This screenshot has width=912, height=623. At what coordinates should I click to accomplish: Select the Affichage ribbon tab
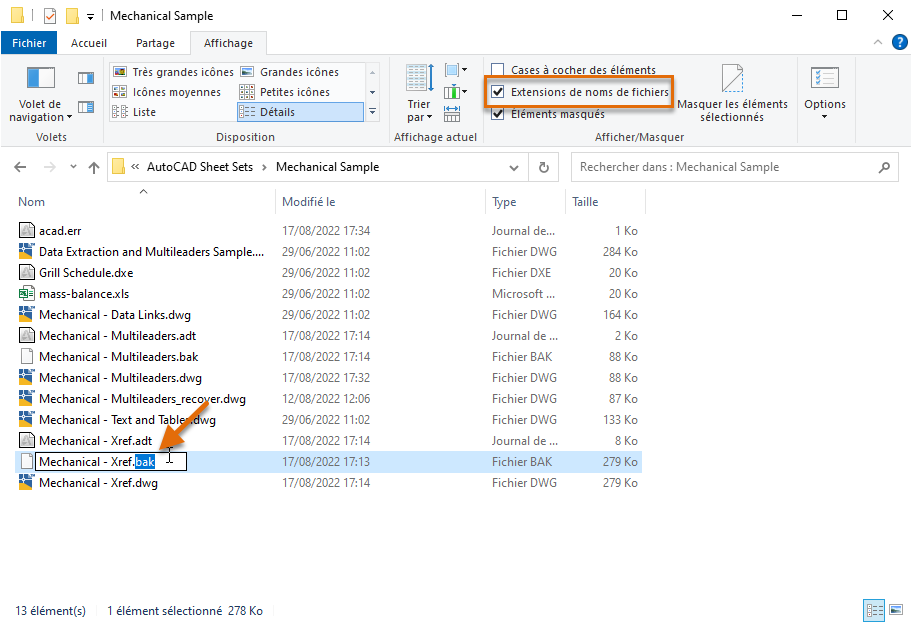pyautogui.click(x=229, y=43)
